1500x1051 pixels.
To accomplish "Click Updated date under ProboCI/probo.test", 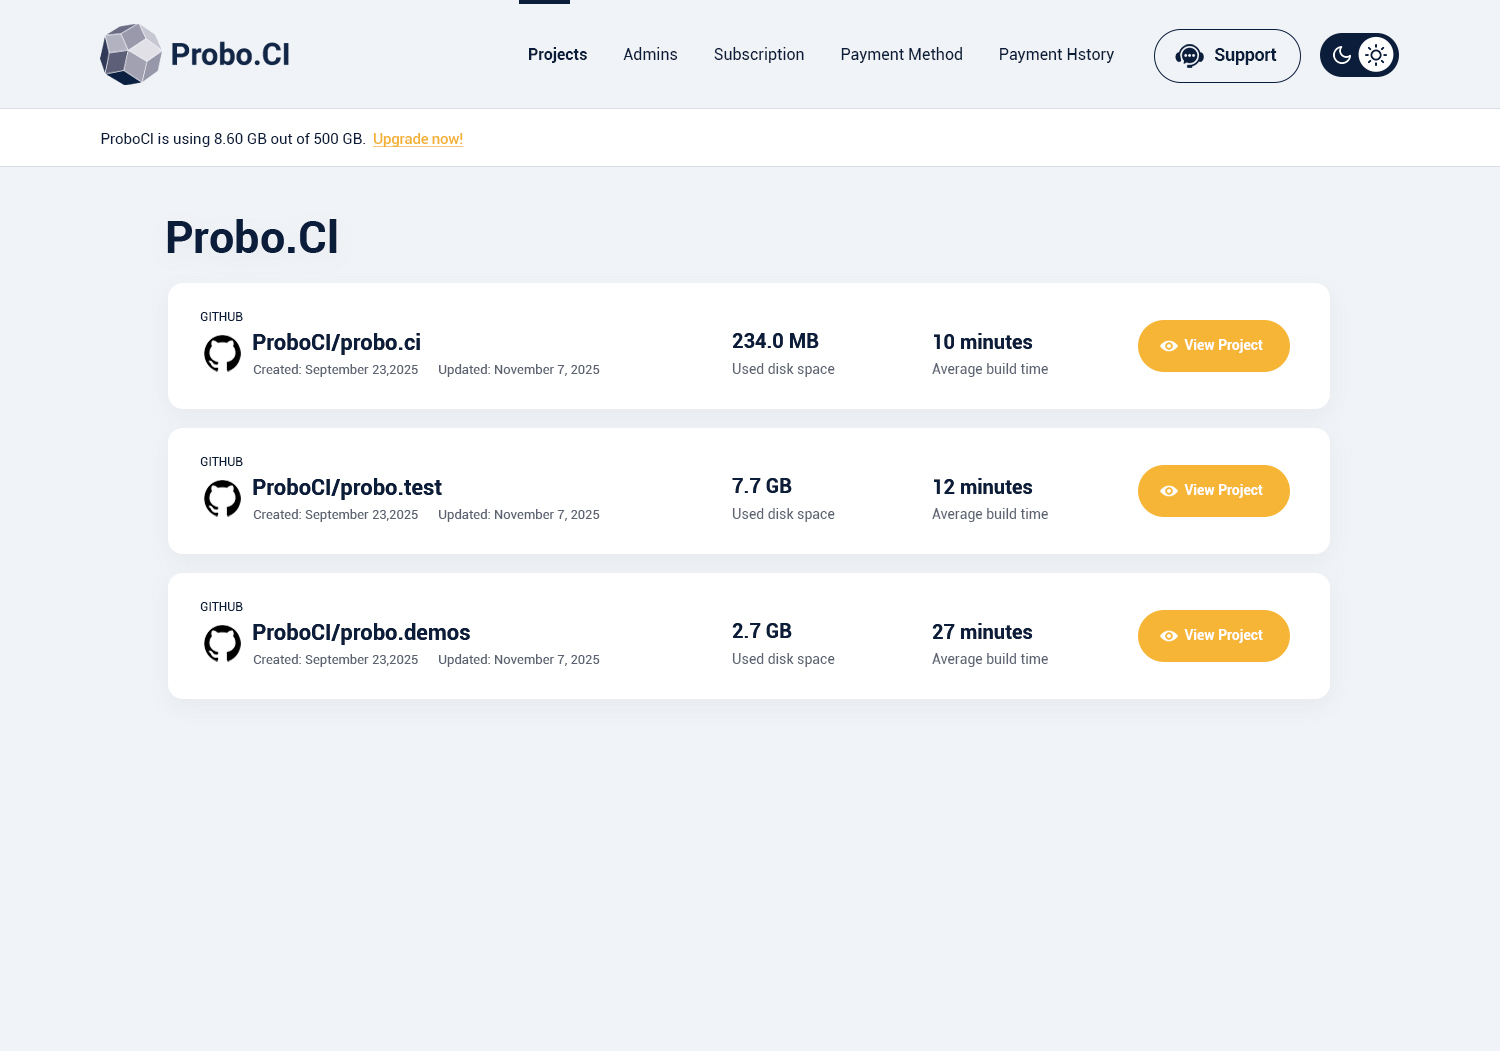I will tap(519, 515).
